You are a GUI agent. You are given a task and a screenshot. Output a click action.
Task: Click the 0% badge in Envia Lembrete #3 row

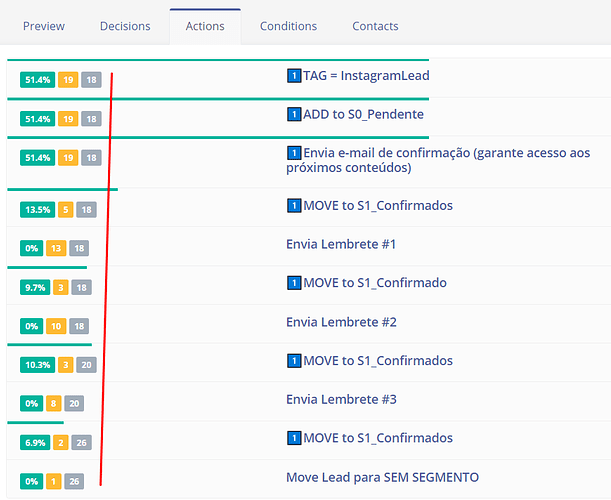pos(32,403)
